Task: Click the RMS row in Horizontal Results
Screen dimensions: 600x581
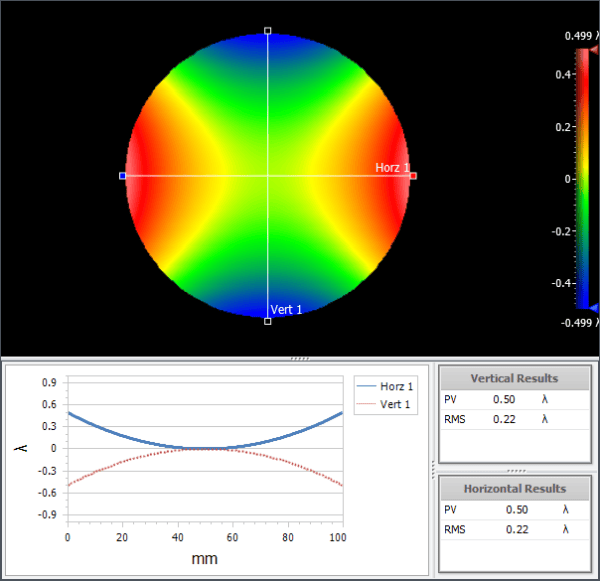Action: (x=516, y=529)
